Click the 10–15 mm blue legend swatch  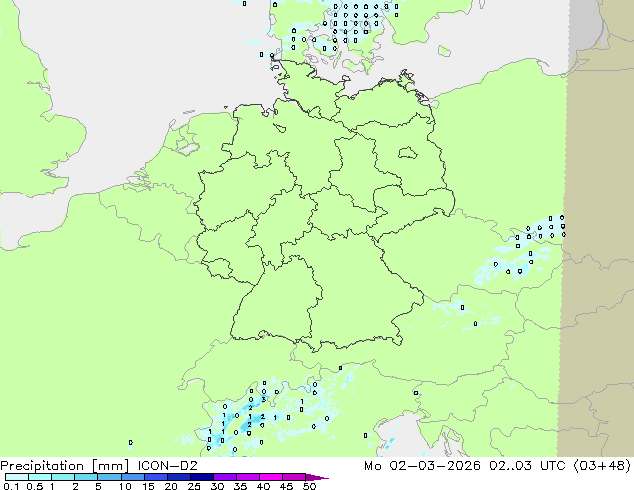[132, 477]
